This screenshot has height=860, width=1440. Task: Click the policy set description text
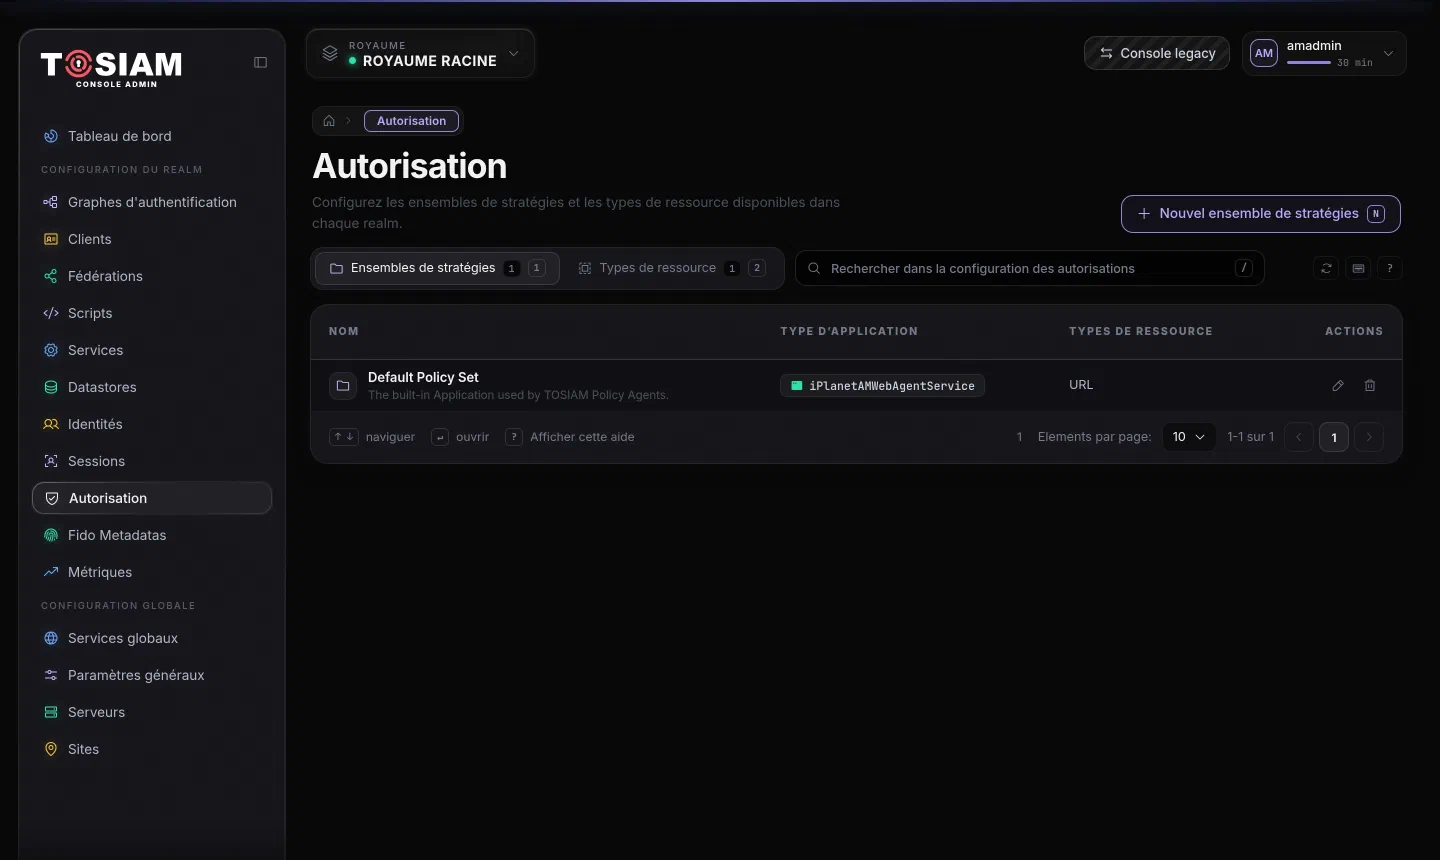point(518,395)
